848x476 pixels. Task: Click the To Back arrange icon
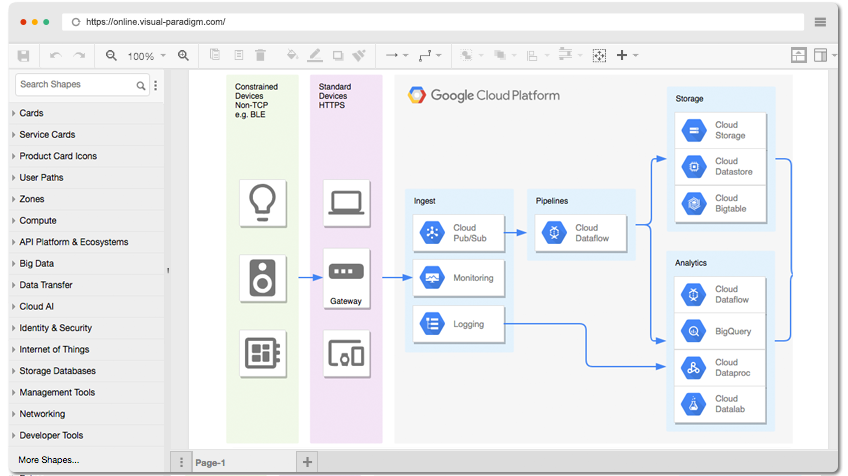click(500, 55)
